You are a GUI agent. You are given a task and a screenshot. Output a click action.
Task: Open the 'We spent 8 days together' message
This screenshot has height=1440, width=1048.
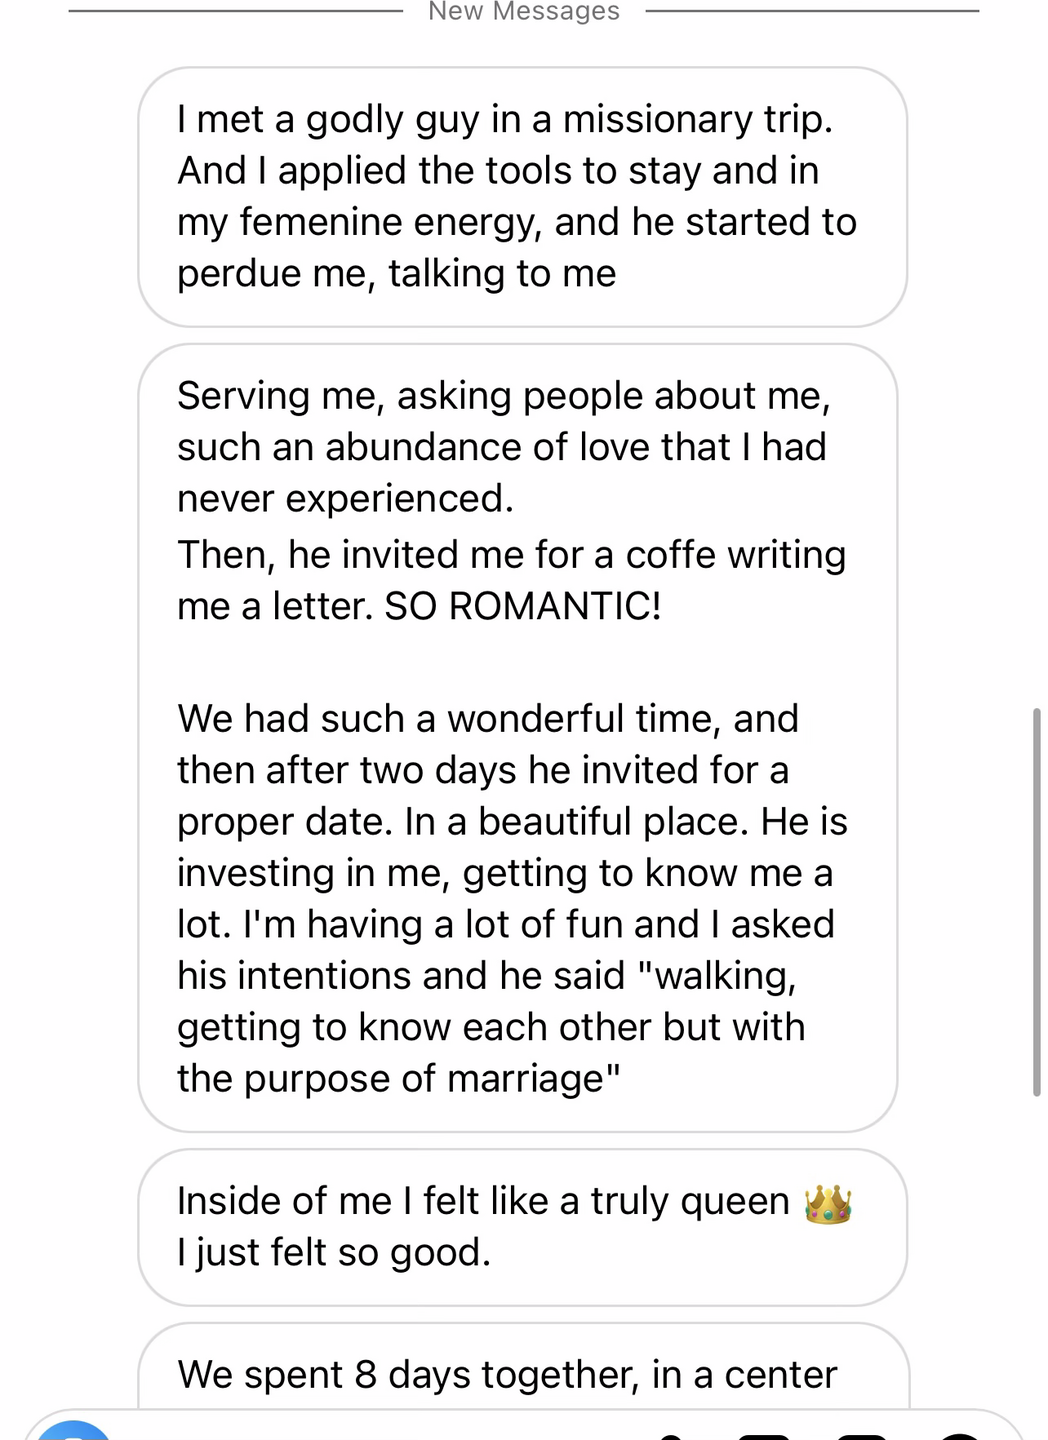507,1375
